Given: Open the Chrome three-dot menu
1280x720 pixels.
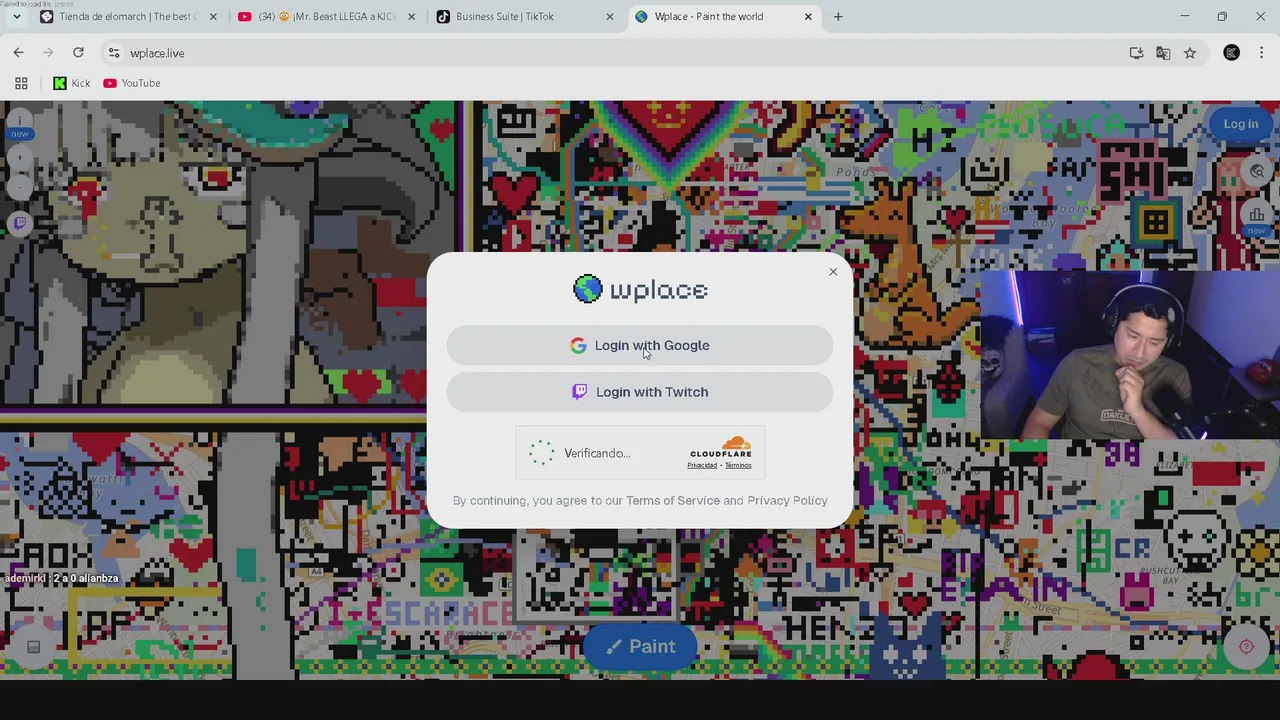Looking at the screenshot, I should pos(1262,53).
